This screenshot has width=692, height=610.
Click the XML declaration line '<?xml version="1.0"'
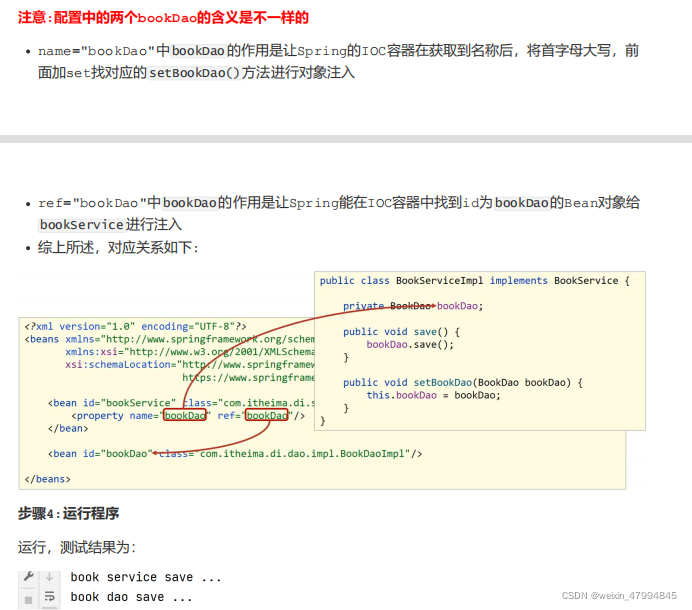pos(135,326)
